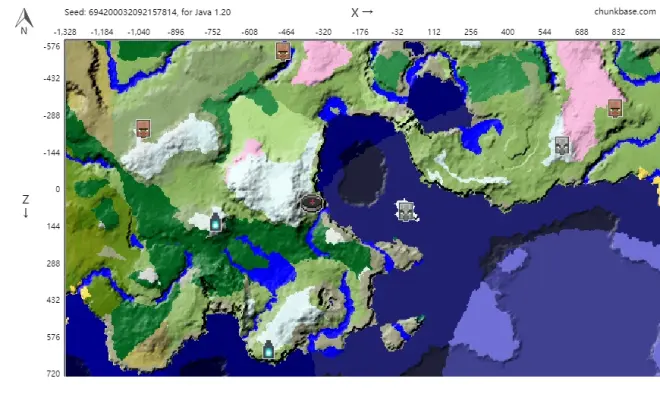Click the X axis arrow label
The width and height of the screenshot is (660, 410).
[x=362, y=13]
